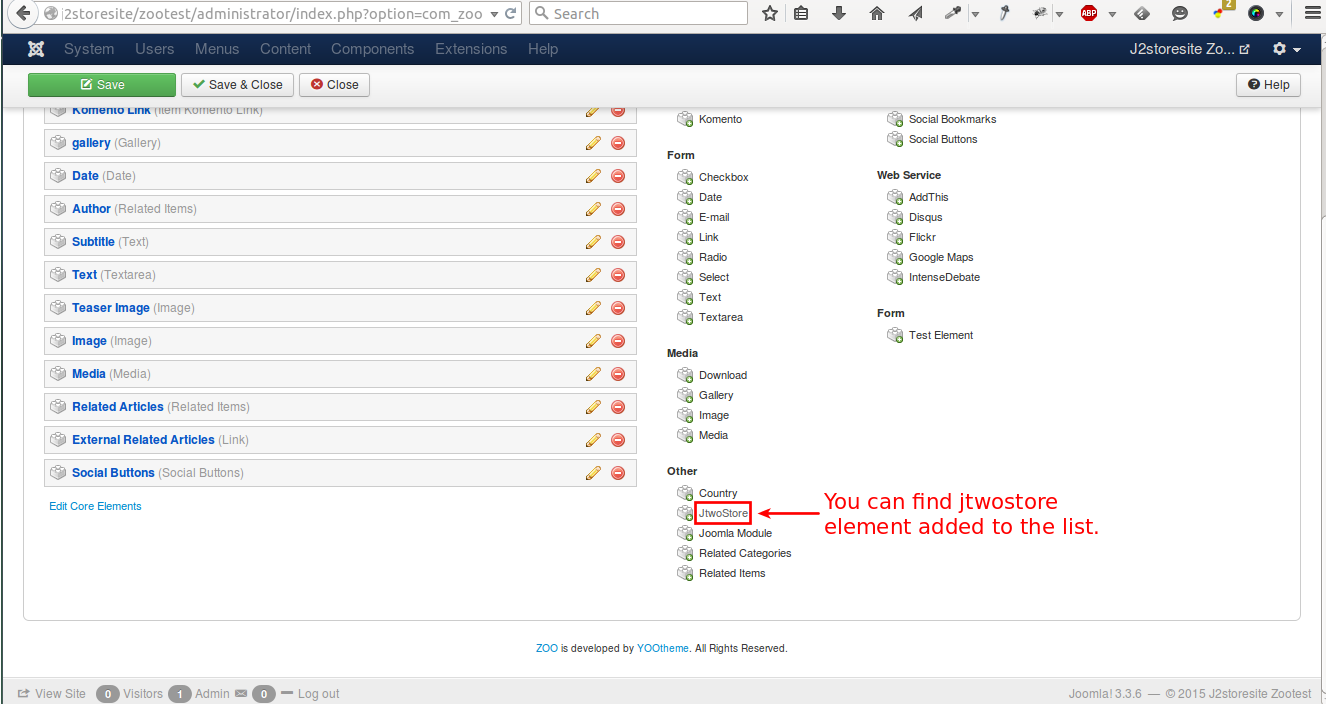Viewport: 1326px width, 705px height.
Task: Open the ZOO footer link
Action: point(547,648)
